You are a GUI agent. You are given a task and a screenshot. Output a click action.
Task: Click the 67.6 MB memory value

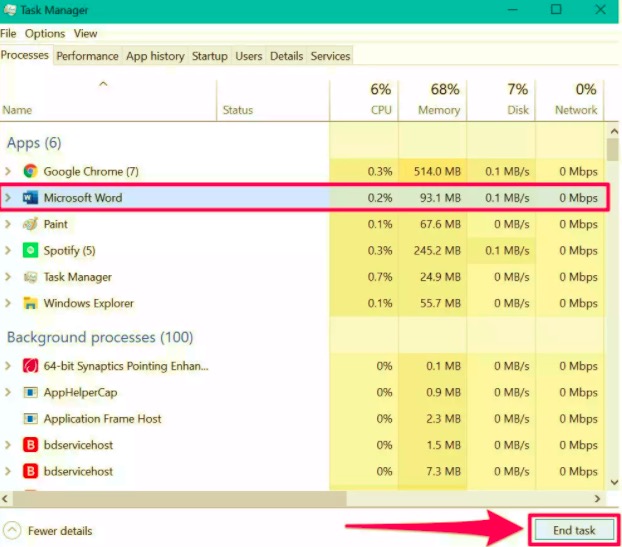coord(440,224)
